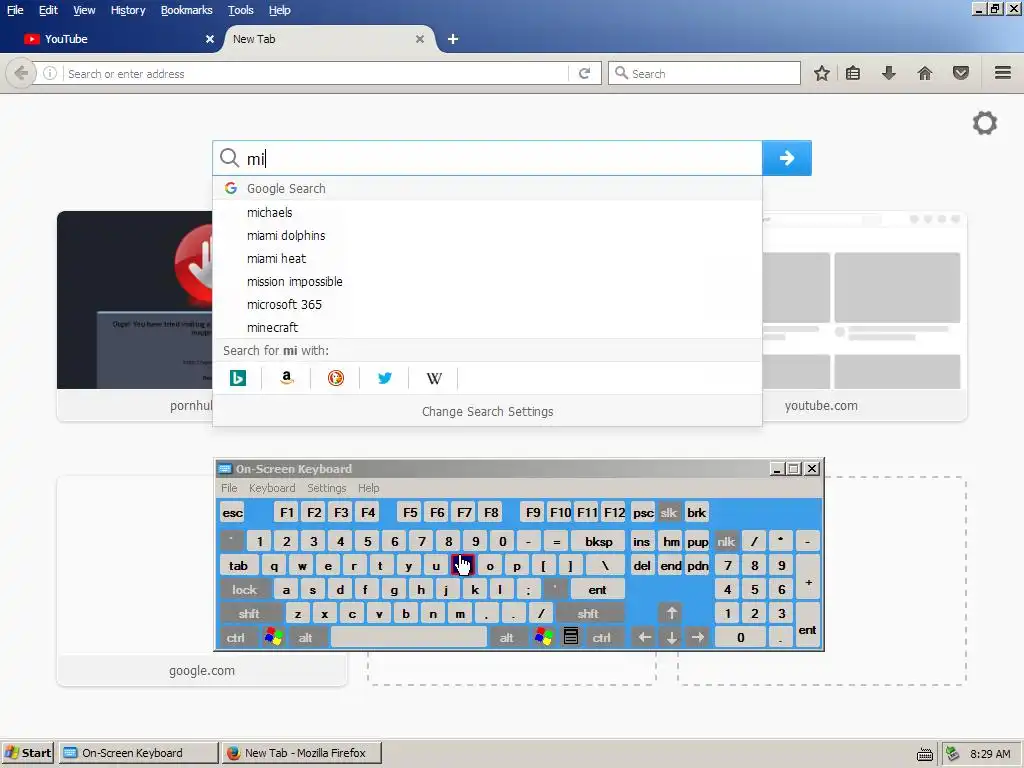Screen dimensions: 1024x768
Task: Click the down arrow key on keyboard
Action: [x=671, y=637]
